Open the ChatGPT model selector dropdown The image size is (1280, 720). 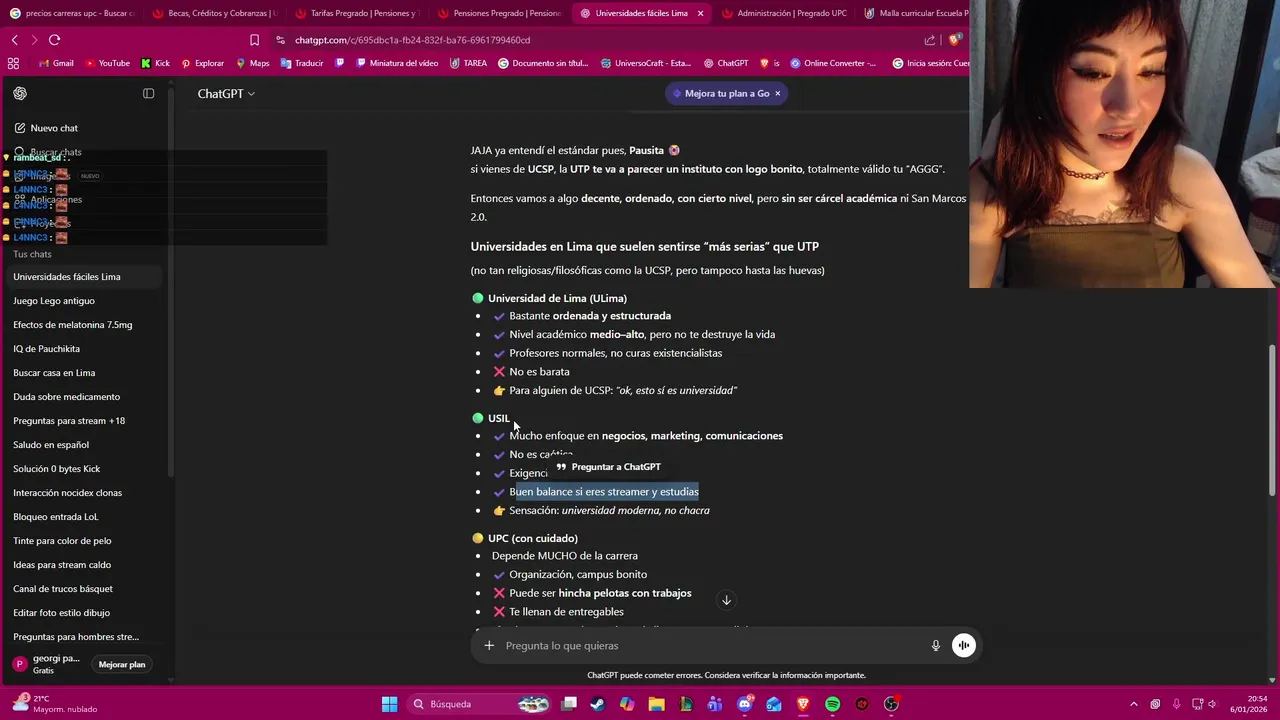point(226,93)
